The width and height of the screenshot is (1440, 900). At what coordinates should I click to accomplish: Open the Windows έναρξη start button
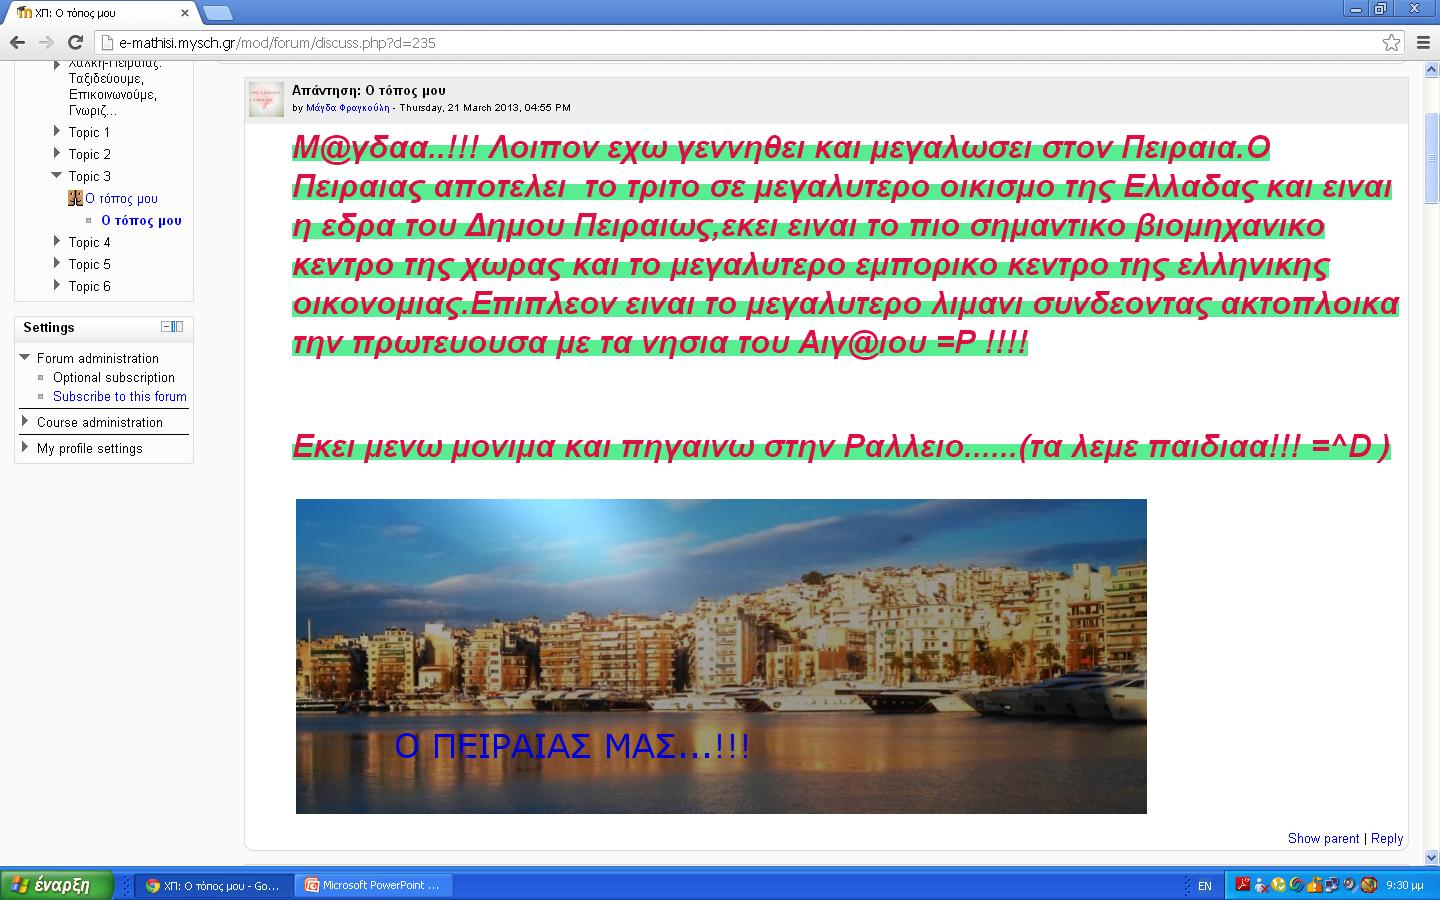[x=57, y=885]
